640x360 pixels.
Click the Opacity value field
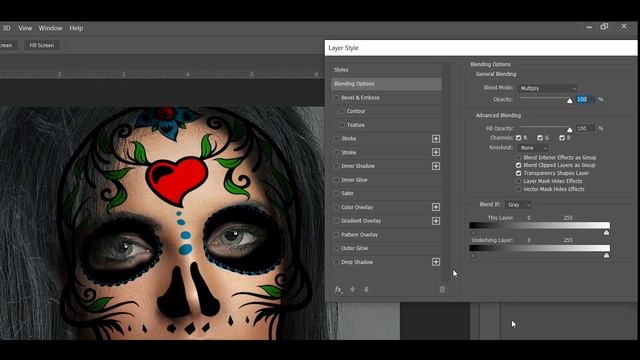click(x=585, y=99)
